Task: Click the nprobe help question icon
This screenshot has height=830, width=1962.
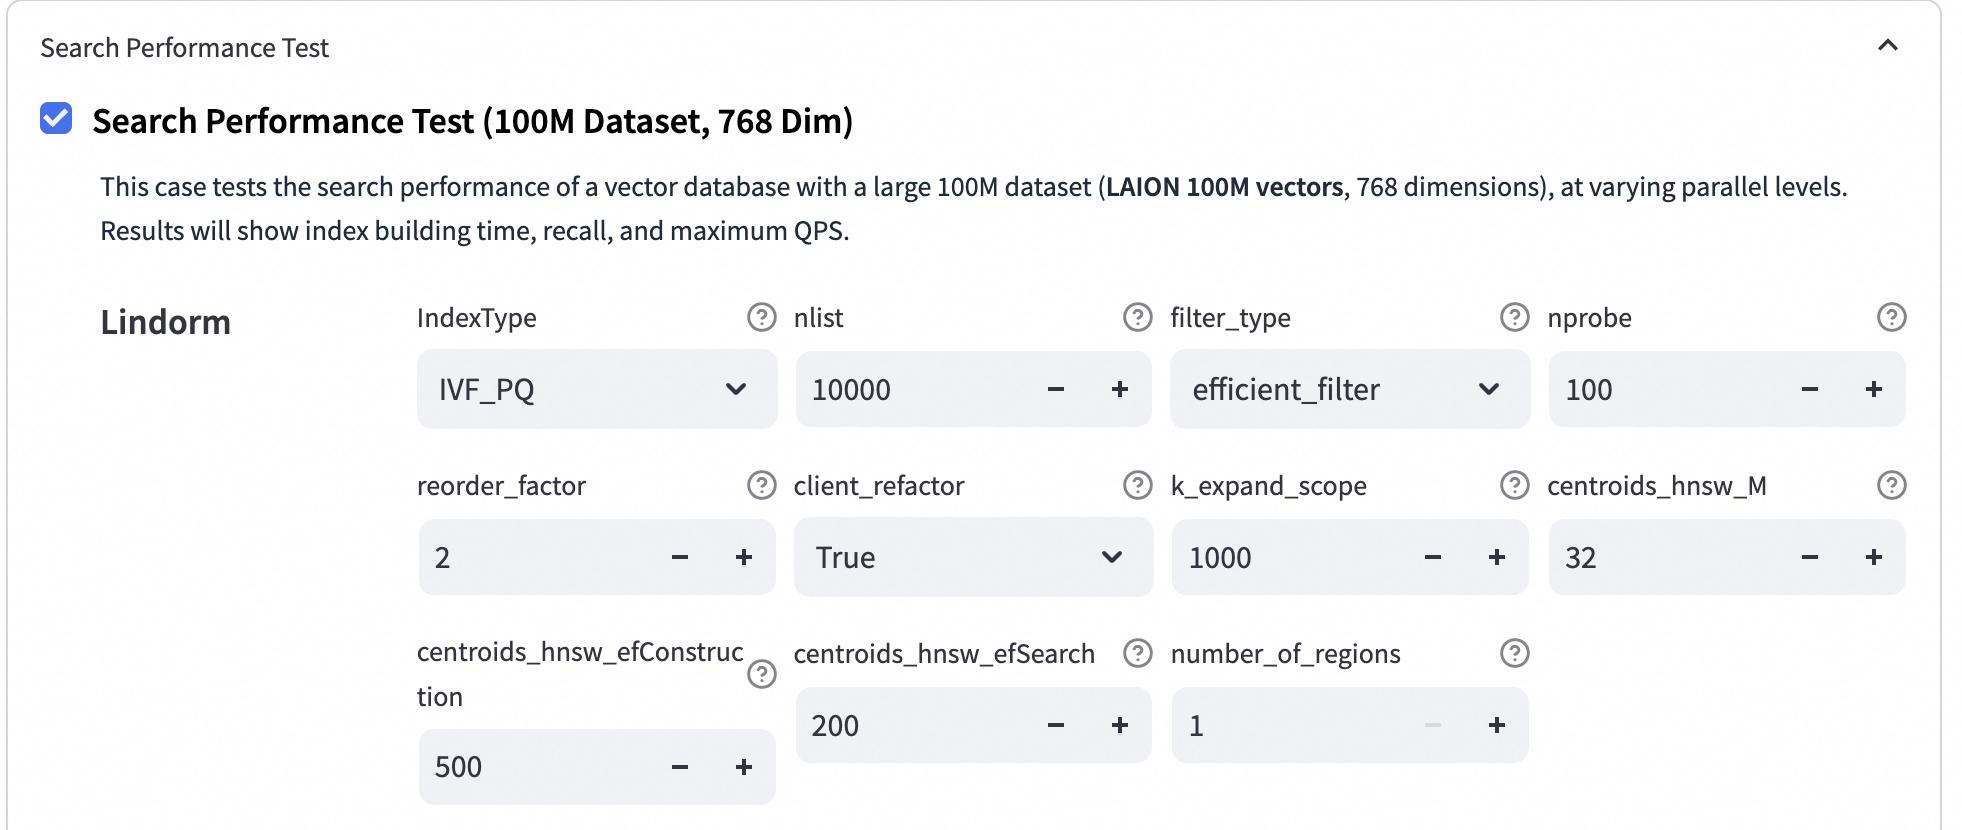Action: [1891, 318]
